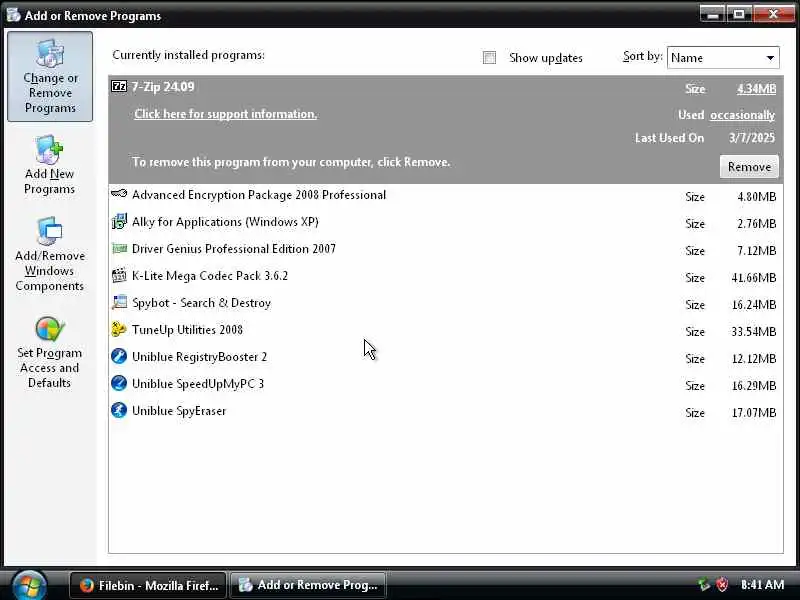
Task: Switch to Filebin - Mozilla Firefox taskbar button
Action: click(148, 585)
